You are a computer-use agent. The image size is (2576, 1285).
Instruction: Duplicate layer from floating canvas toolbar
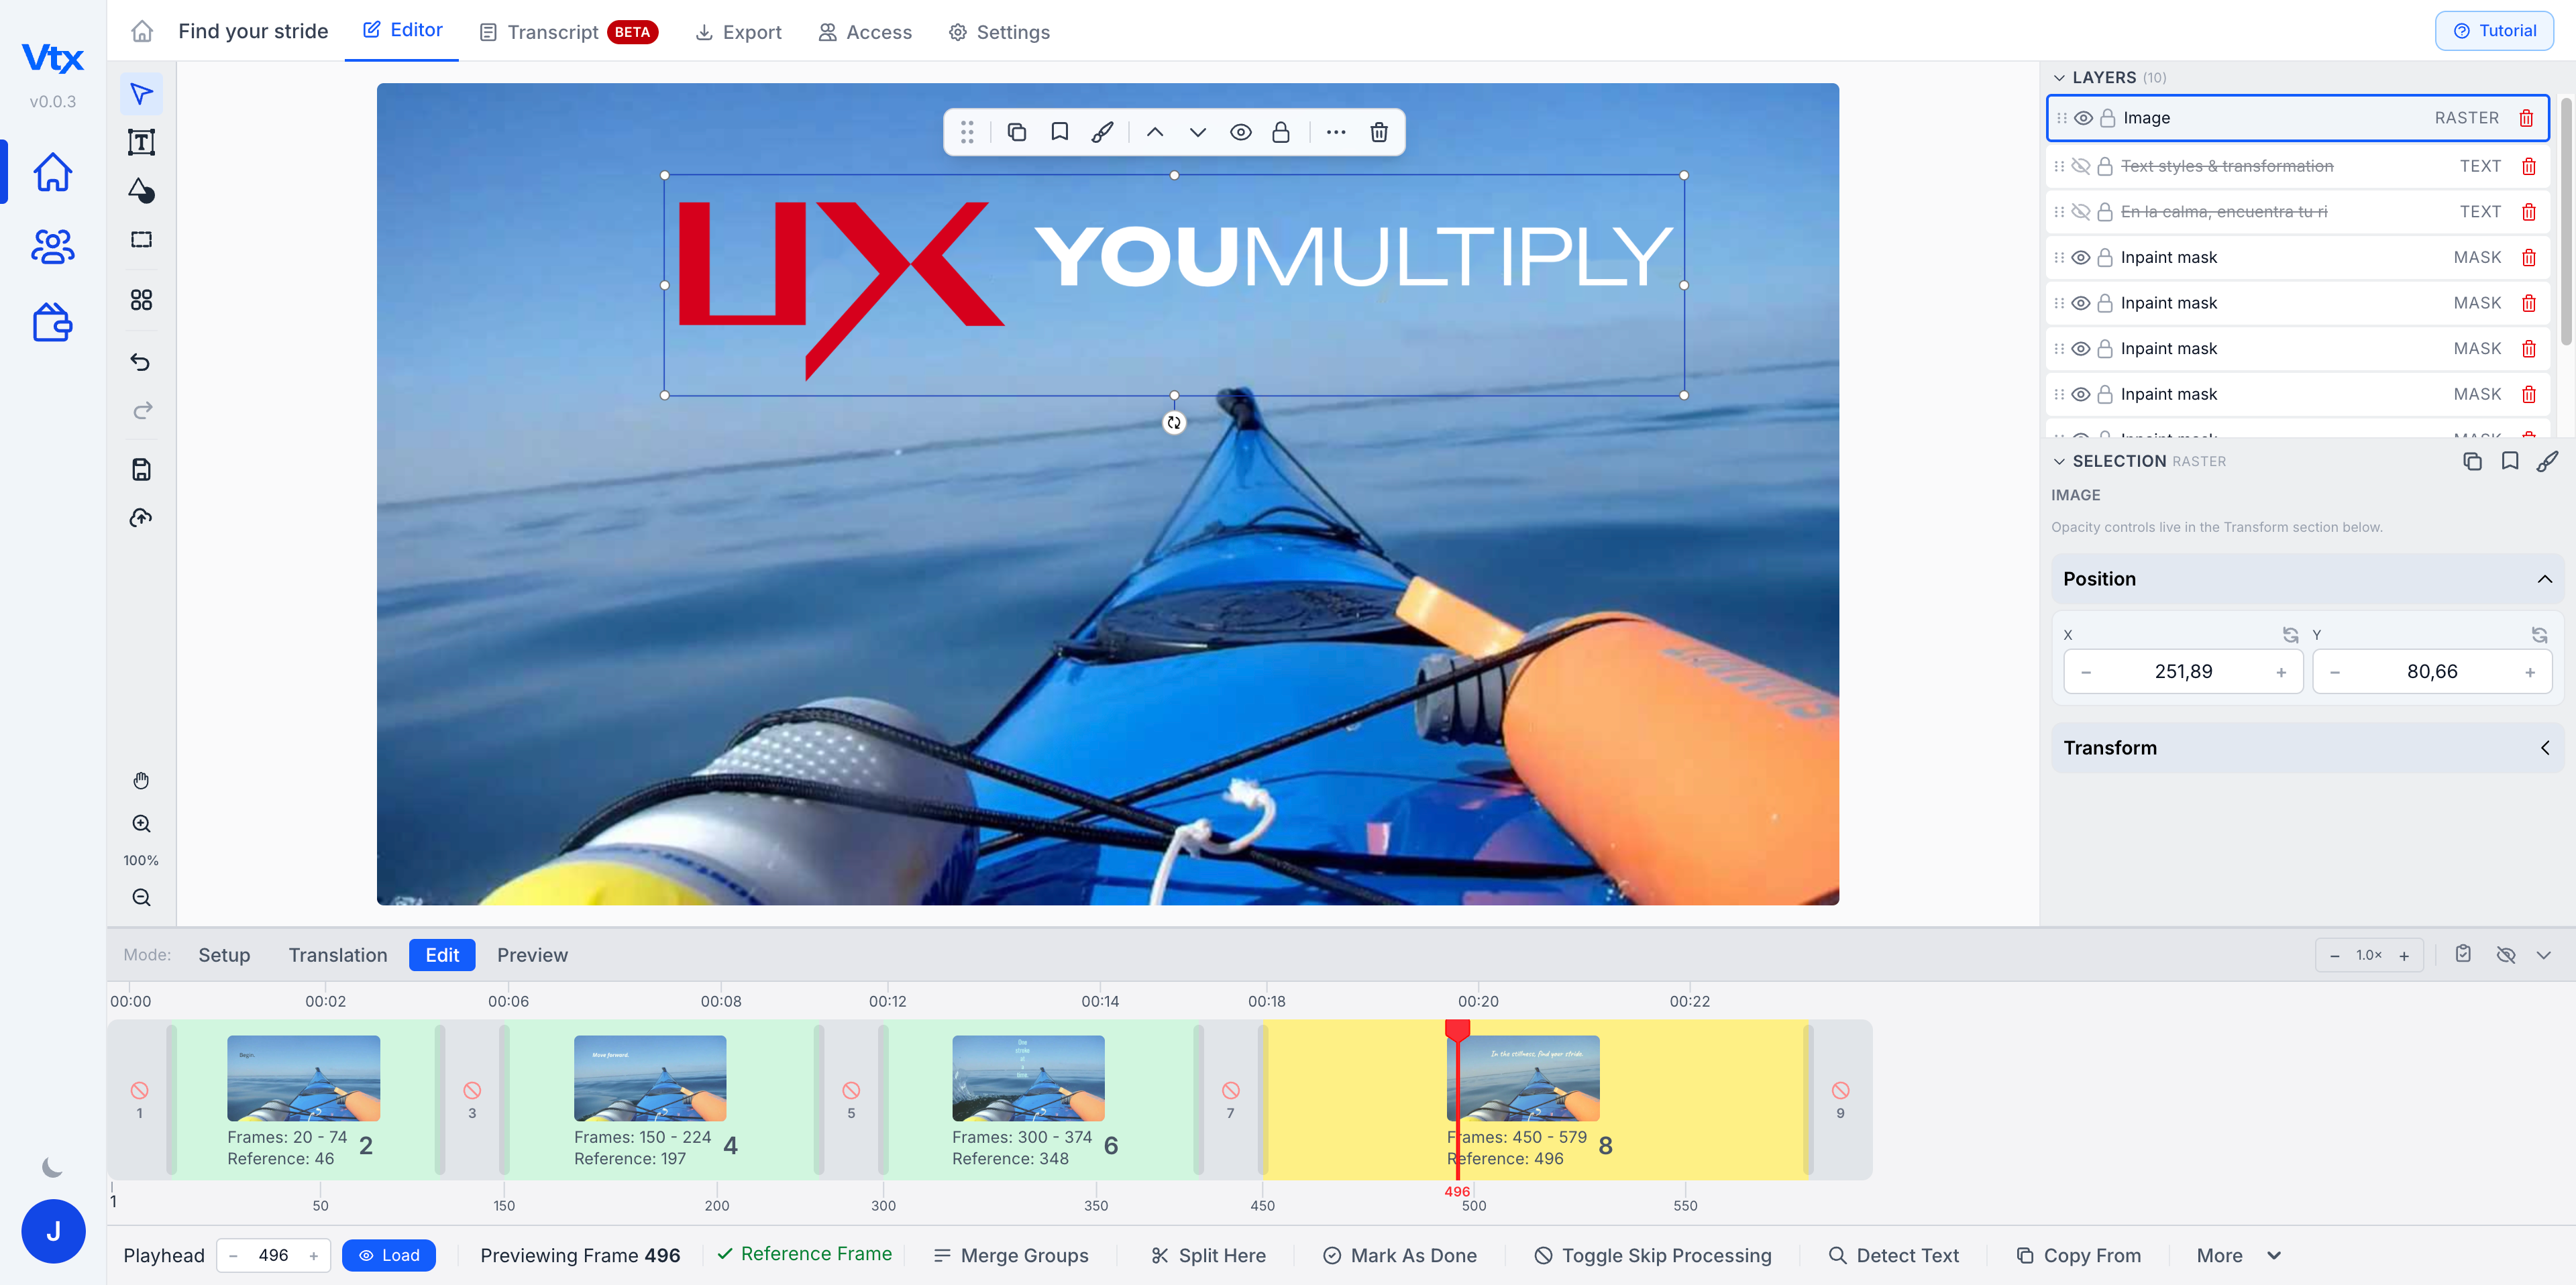pos(1017,132)
